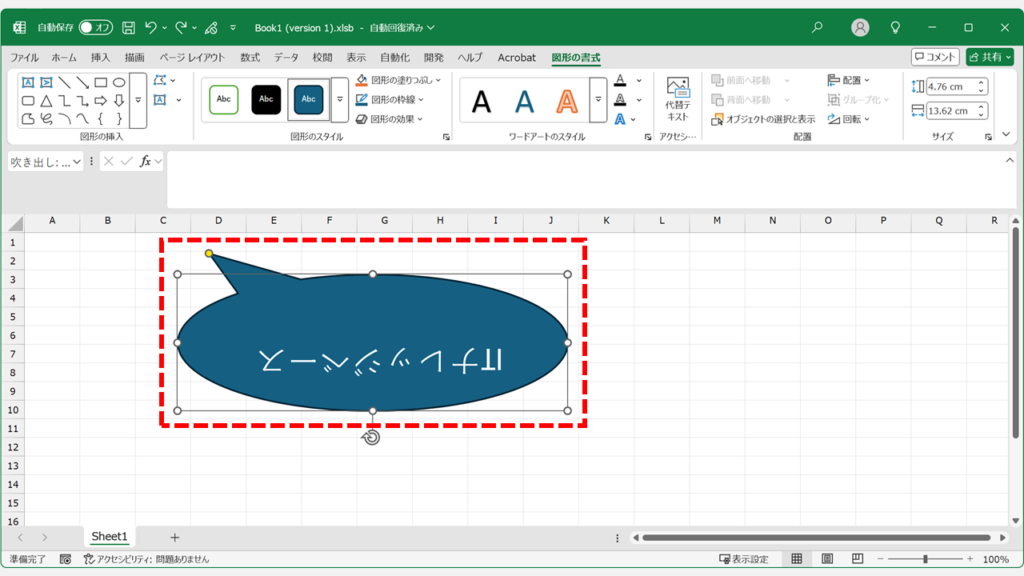Apply the black Abc shape style
Image resolution: width=1024 pixels, height=576 pixels.
point(266,99)
